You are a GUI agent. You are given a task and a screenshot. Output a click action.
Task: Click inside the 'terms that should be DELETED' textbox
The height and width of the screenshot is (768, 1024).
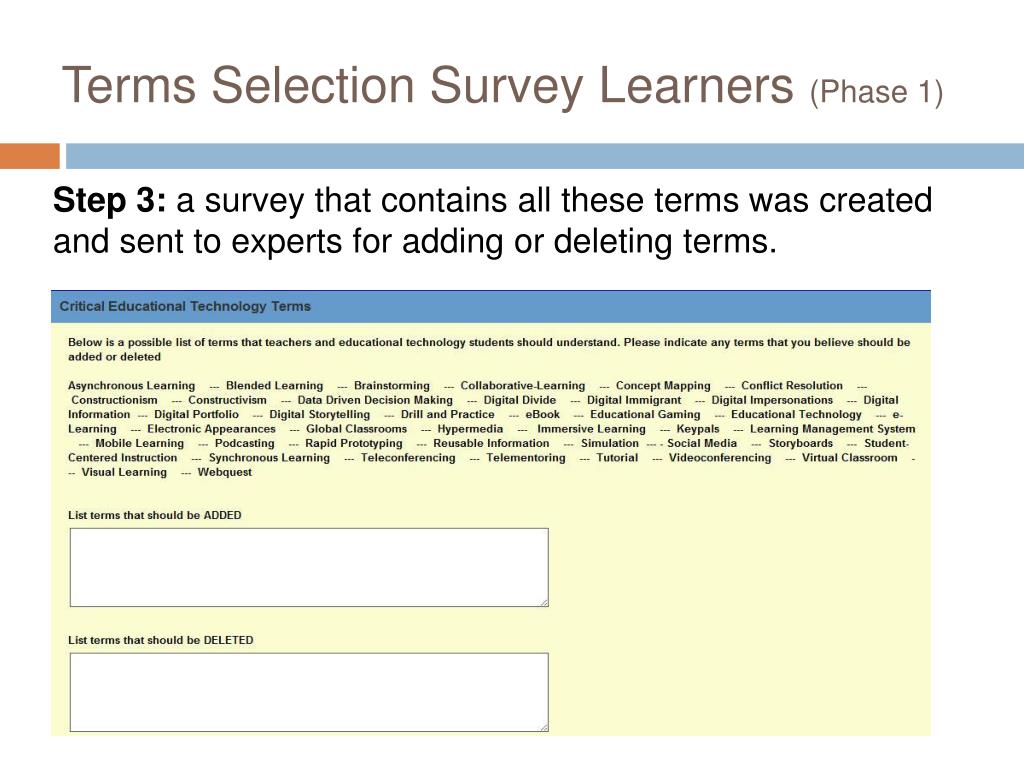coord(309,692)
